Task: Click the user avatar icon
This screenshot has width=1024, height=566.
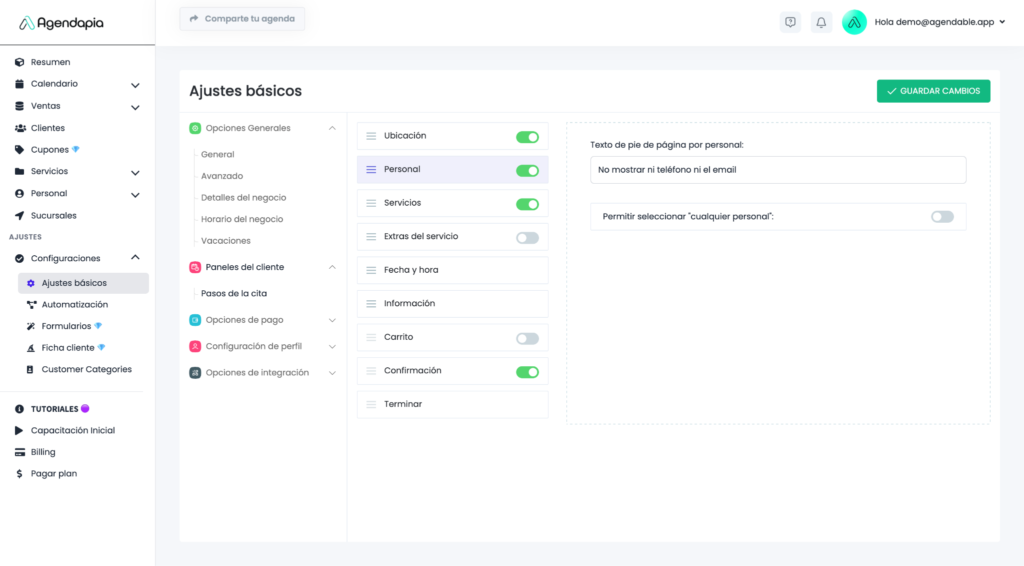Action: click(x=854, y=22)
